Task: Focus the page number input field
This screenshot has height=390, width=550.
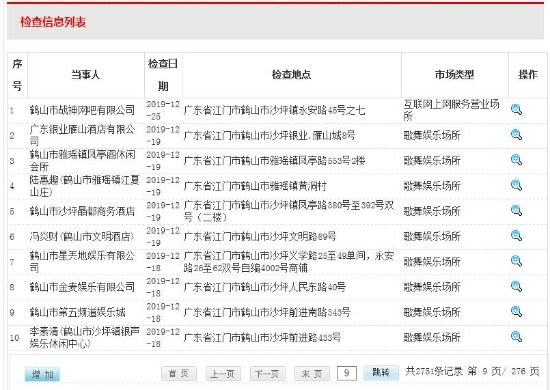Action: [347, 373]
